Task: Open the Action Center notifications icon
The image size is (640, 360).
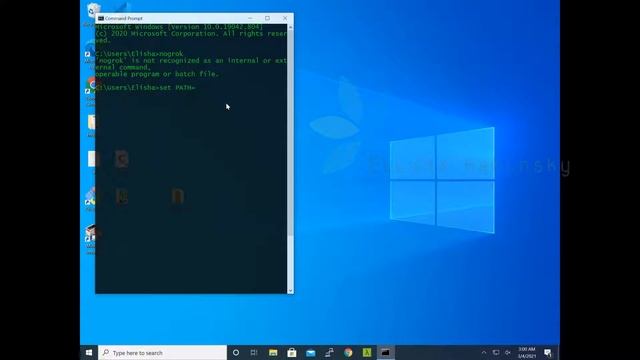Action: [x=548, y=353]
